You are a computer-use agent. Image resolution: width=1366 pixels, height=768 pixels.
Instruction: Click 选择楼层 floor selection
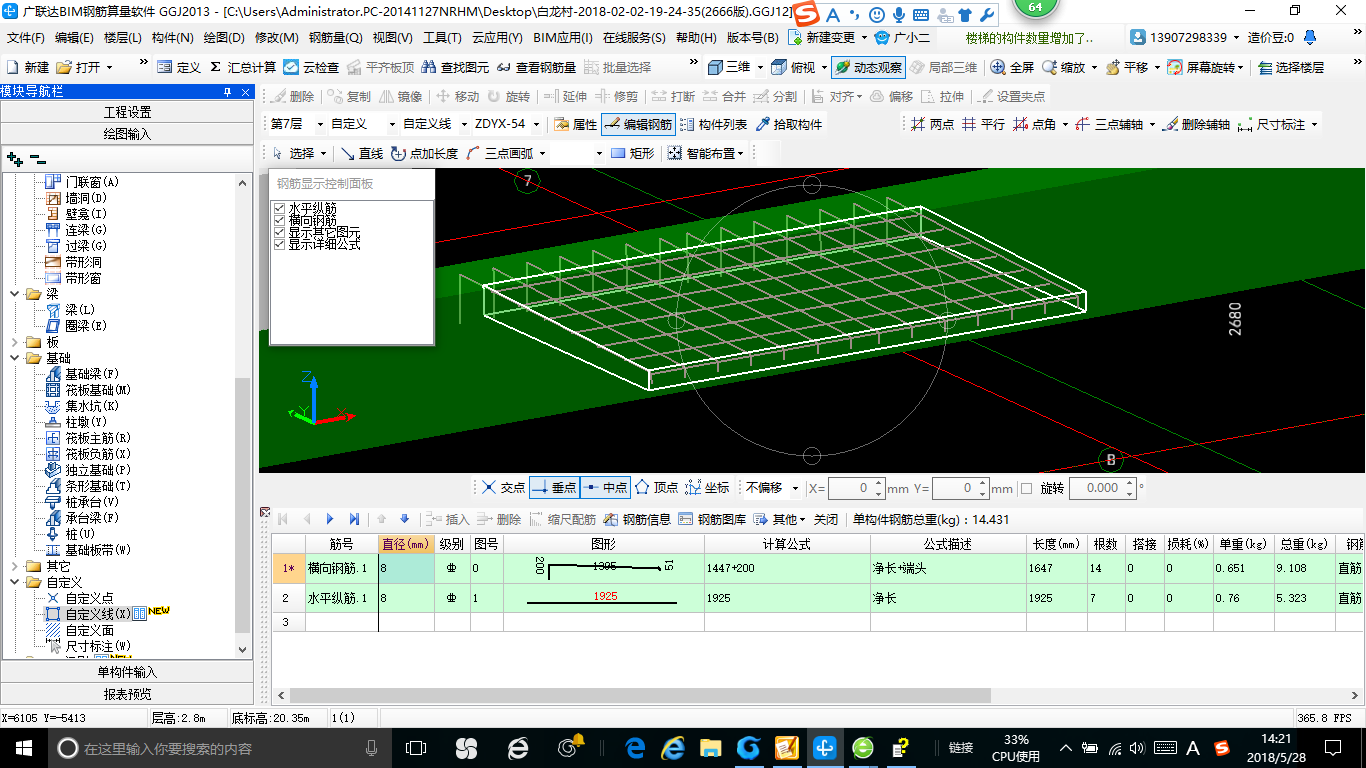point(1291,67)
